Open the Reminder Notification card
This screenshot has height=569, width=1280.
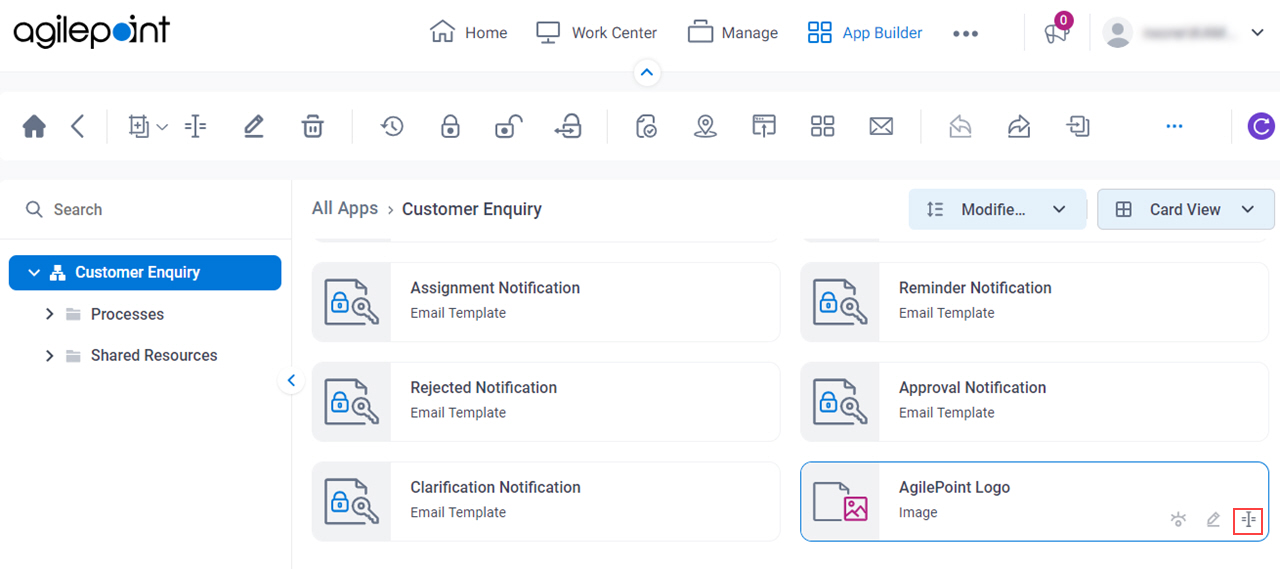pyautogui.click(x=1035, y=302)
